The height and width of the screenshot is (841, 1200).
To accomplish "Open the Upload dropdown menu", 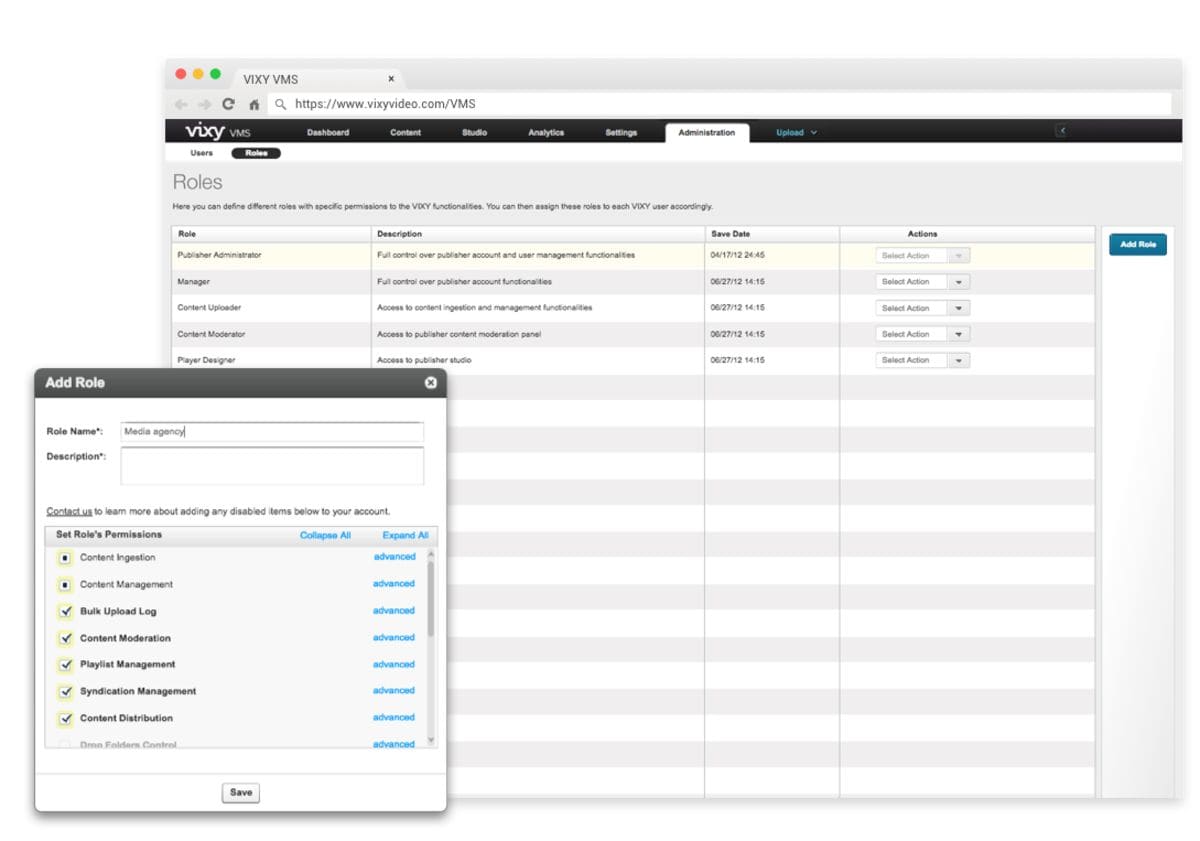I will [796, 132].
